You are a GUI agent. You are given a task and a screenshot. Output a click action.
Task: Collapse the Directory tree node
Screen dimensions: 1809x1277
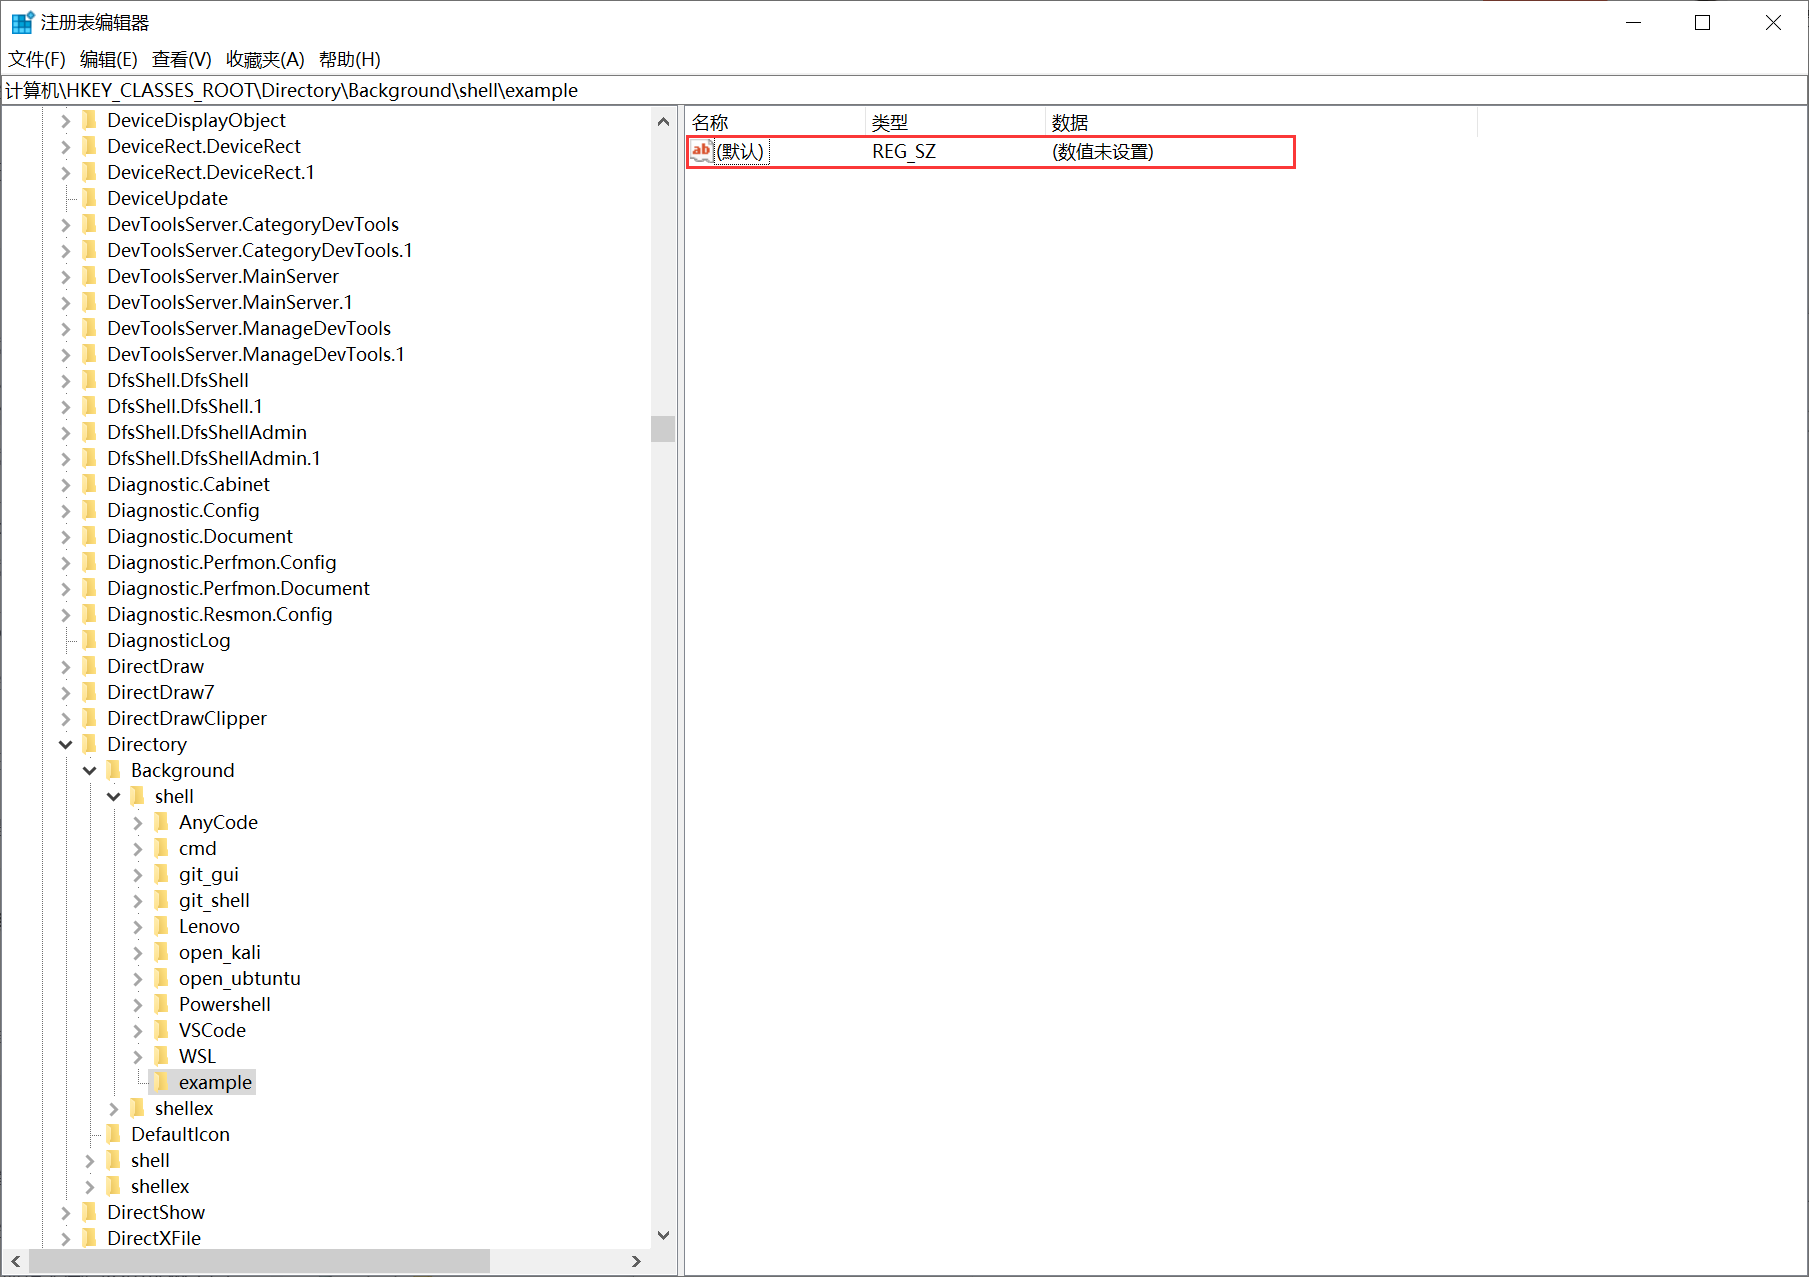65,744
